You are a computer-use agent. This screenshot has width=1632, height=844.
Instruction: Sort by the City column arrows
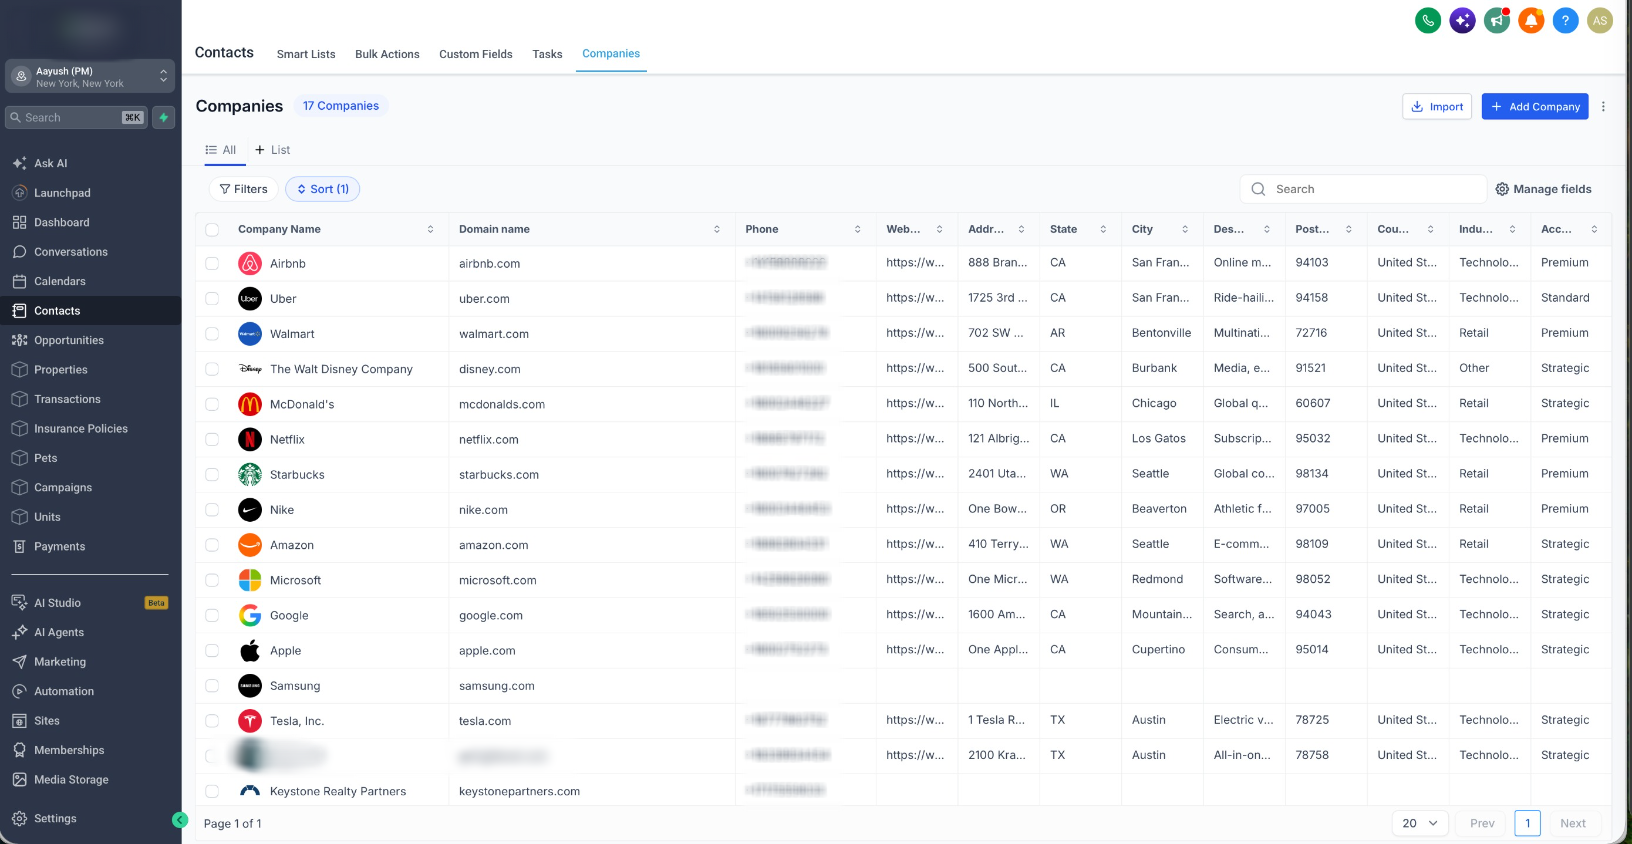pos(1185,230)
